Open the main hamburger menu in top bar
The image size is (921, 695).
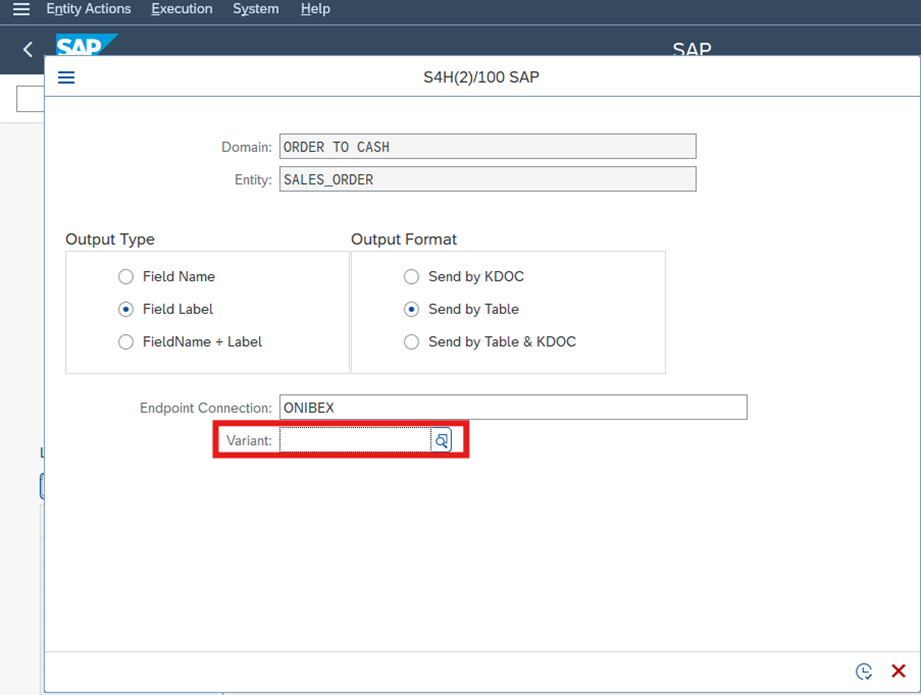tap(20, 9)
